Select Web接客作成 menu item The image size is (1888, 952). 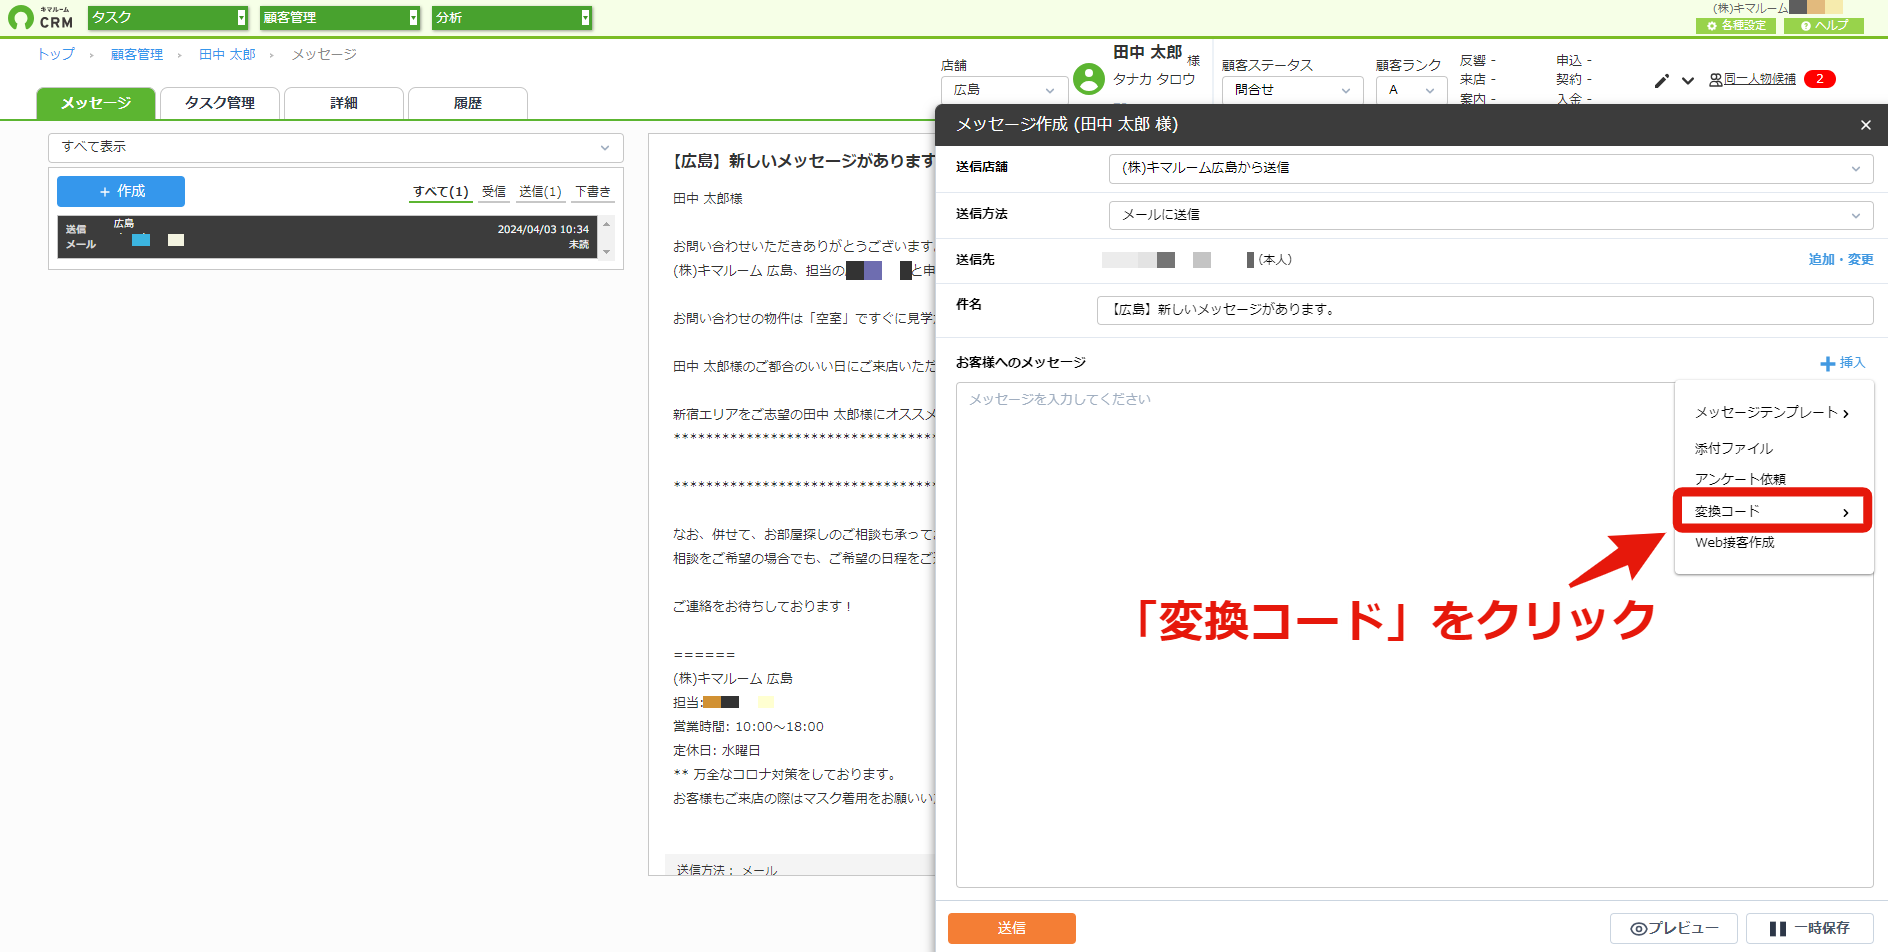tap(1735, 543)
